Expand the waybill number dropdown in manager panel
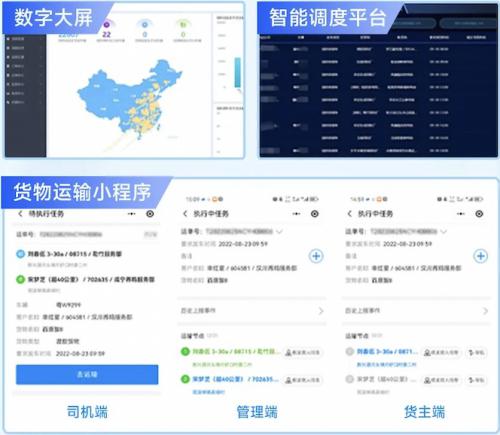Image resolution: width=500 pixels, height=435 pixels. [279, 231]
